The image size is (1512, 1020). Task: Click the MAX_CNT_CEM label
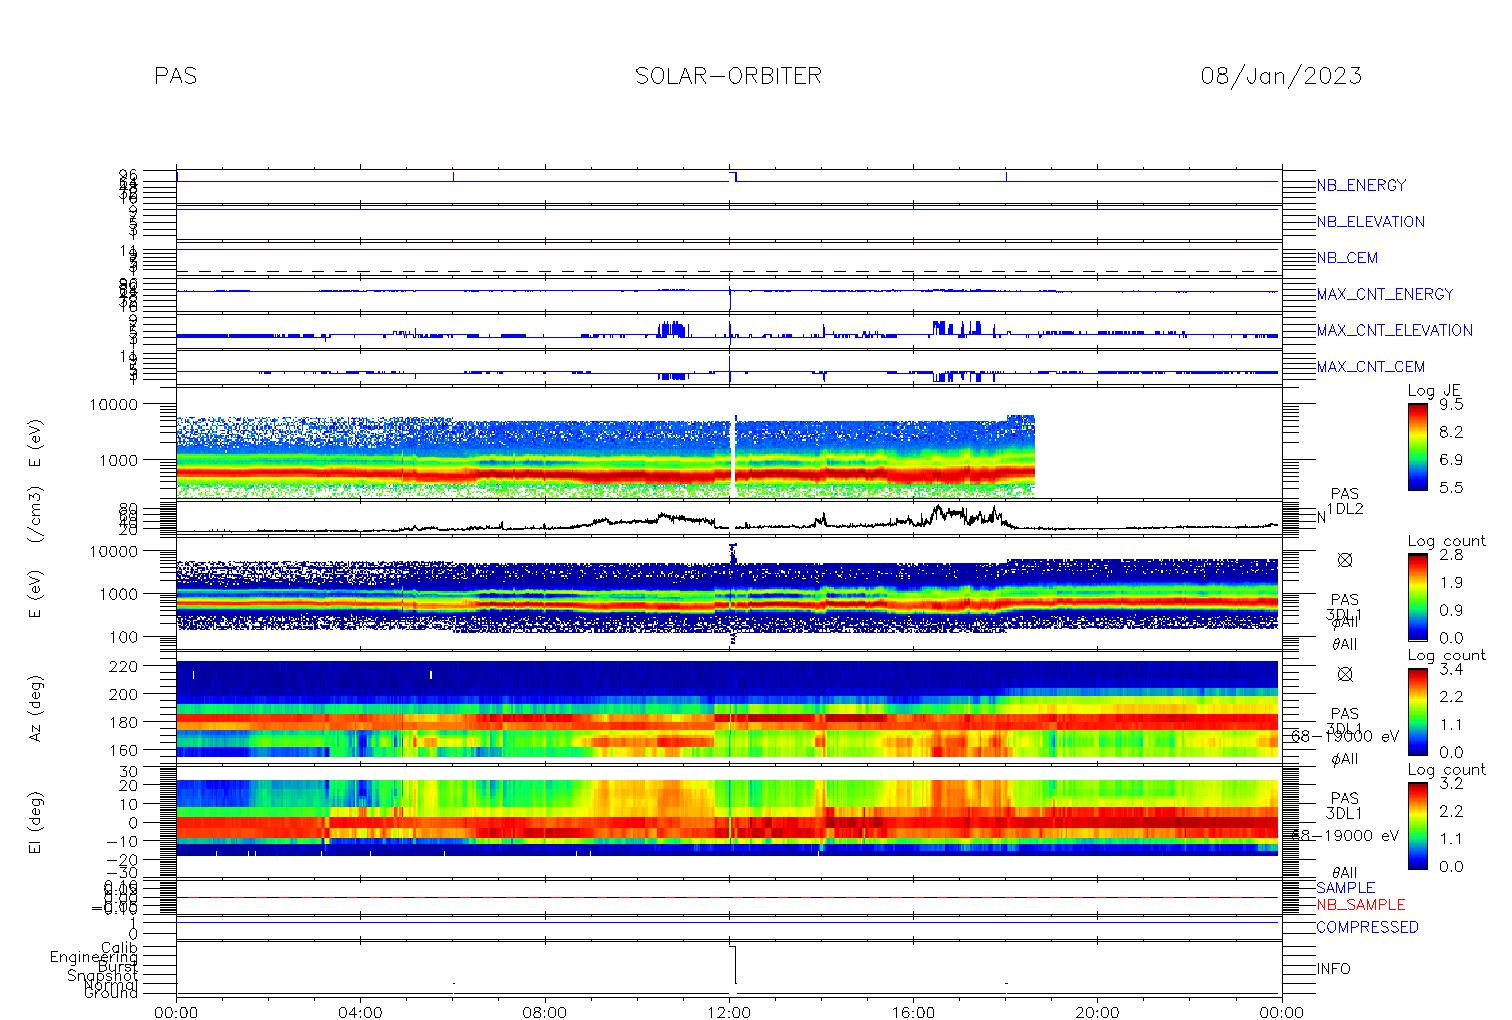[x=1370, y=367]
